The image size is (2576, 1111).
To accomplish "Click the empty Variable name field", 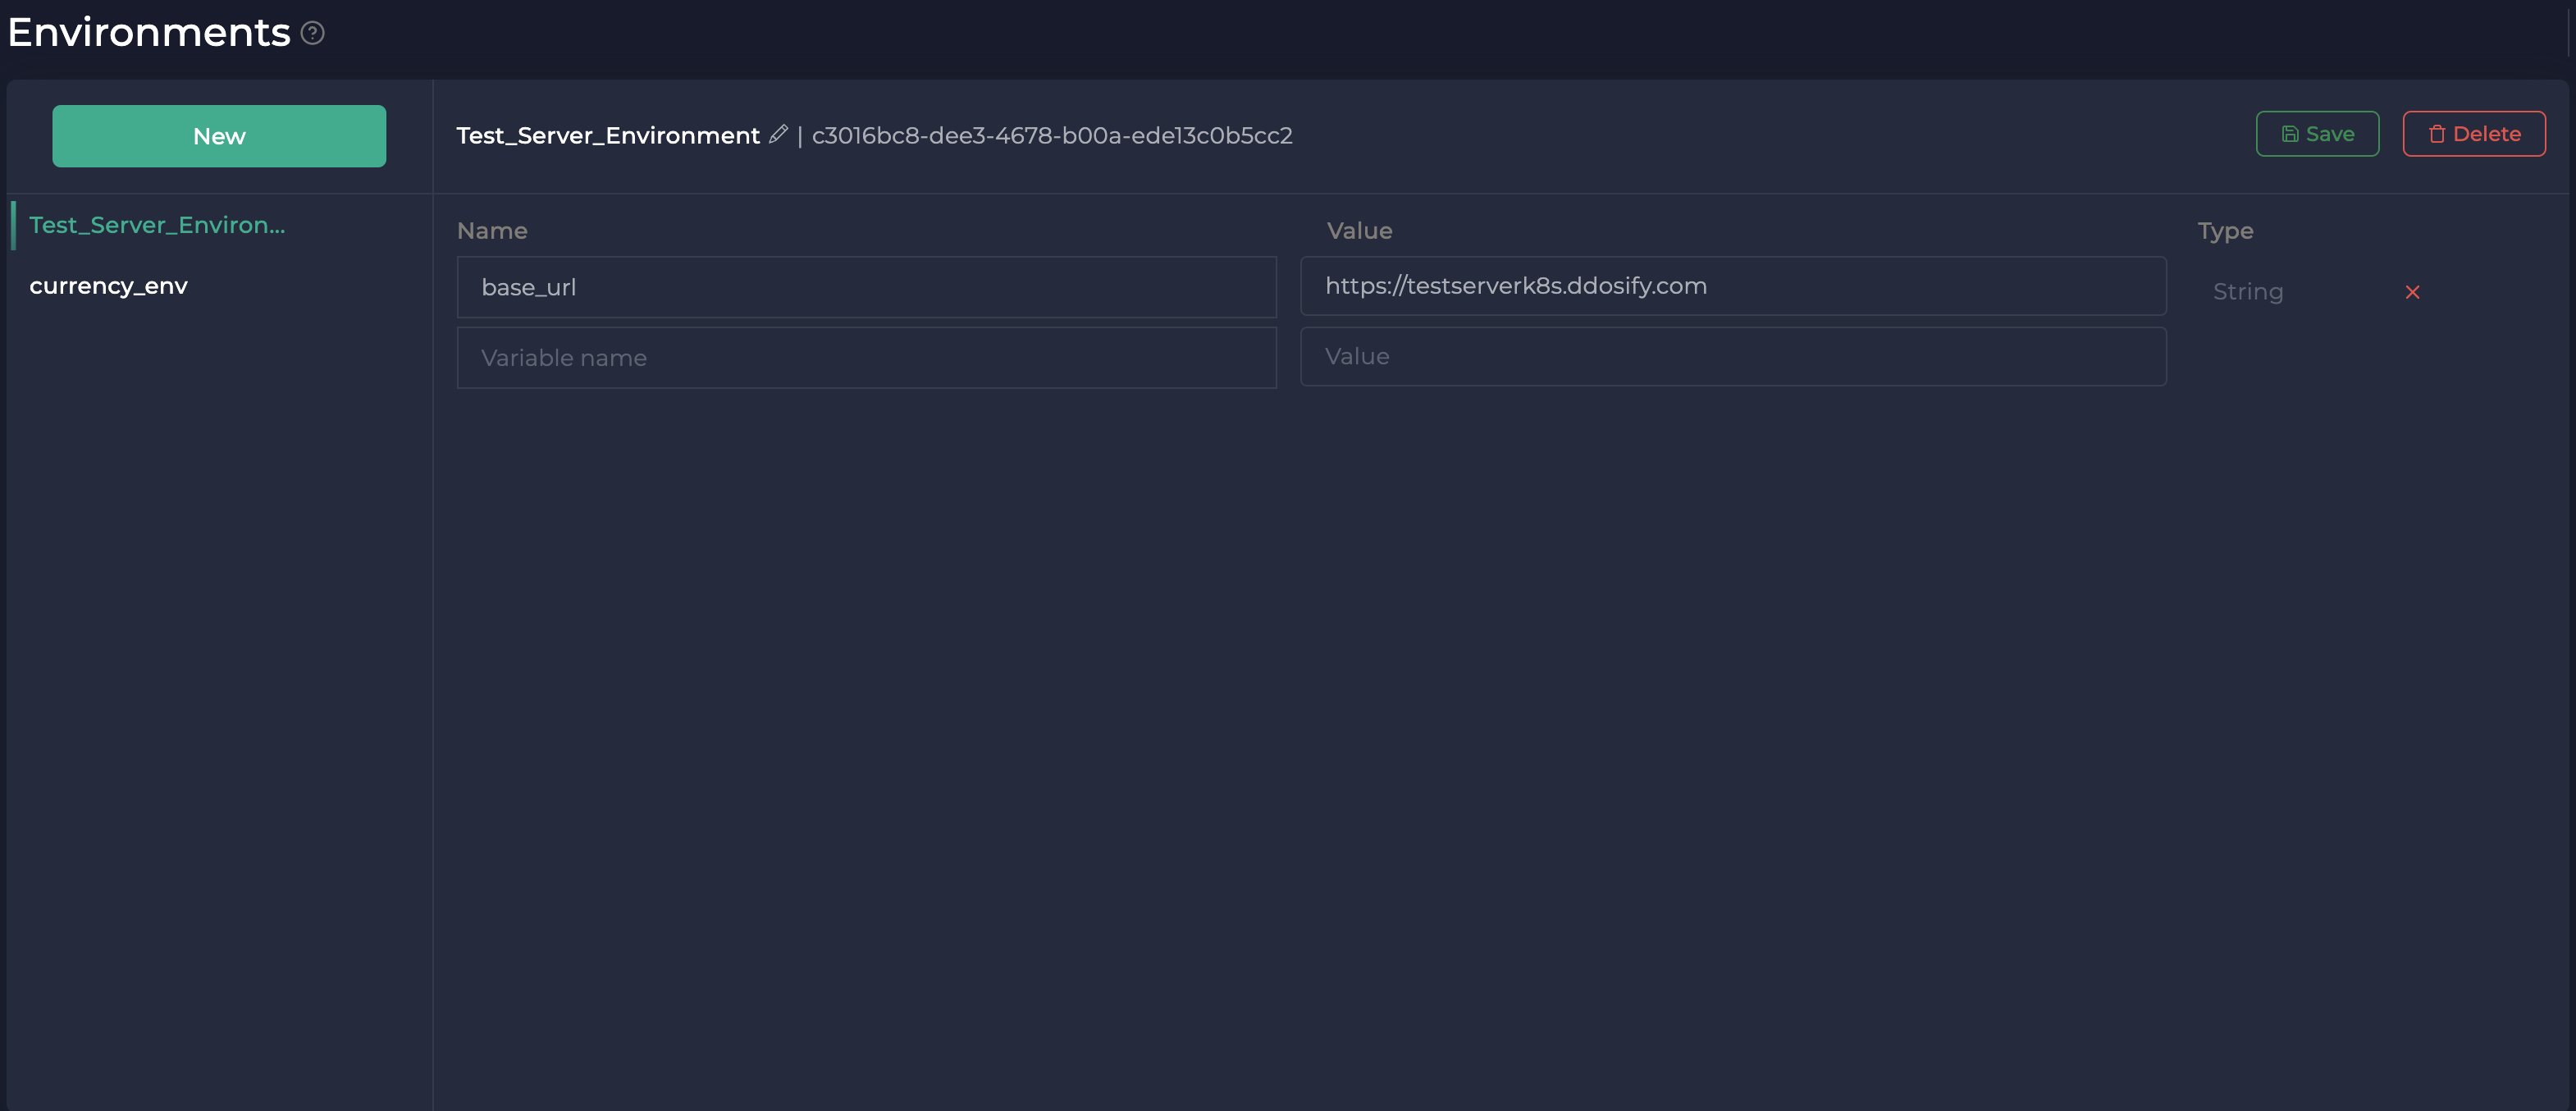I will [x=866, y=357].
